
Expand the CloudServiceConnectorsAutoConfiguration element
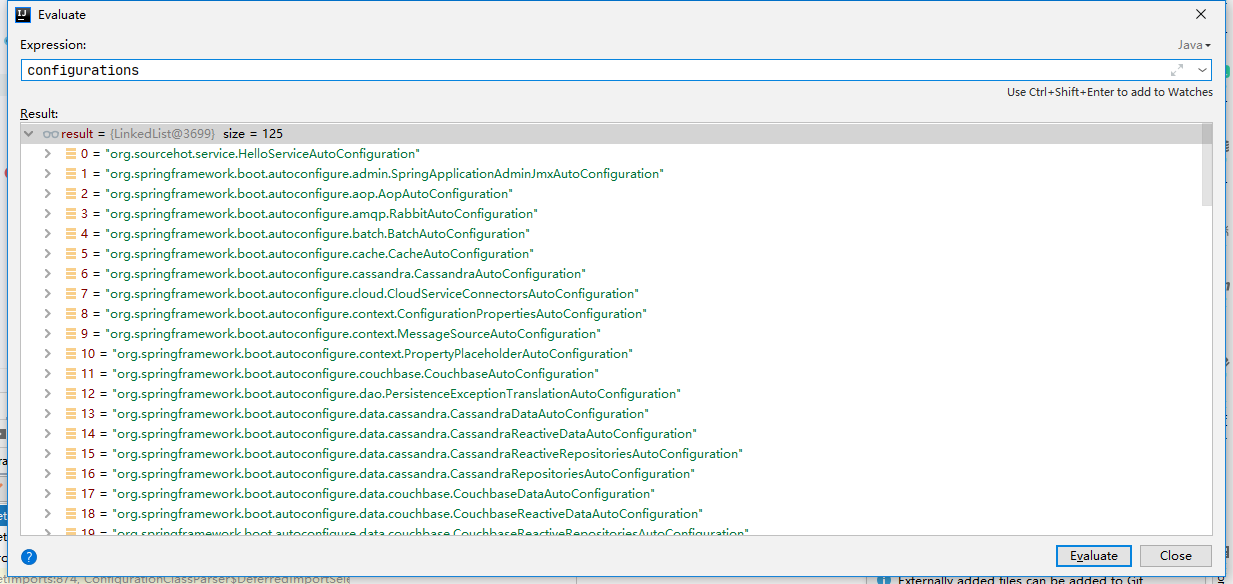tap(47, 294)
